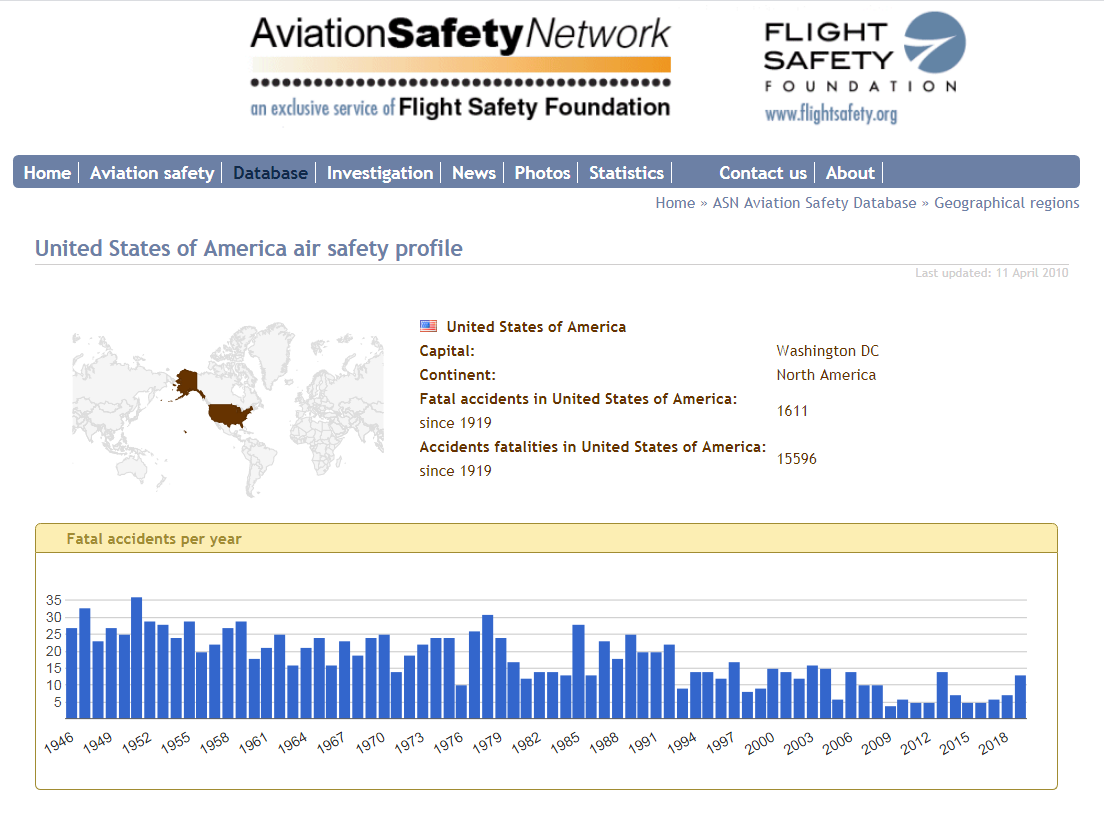Image resolution: width=1104 pixels, height=814 pixels.
Task: Click the Home breadcrumb link
Action: 675,203
